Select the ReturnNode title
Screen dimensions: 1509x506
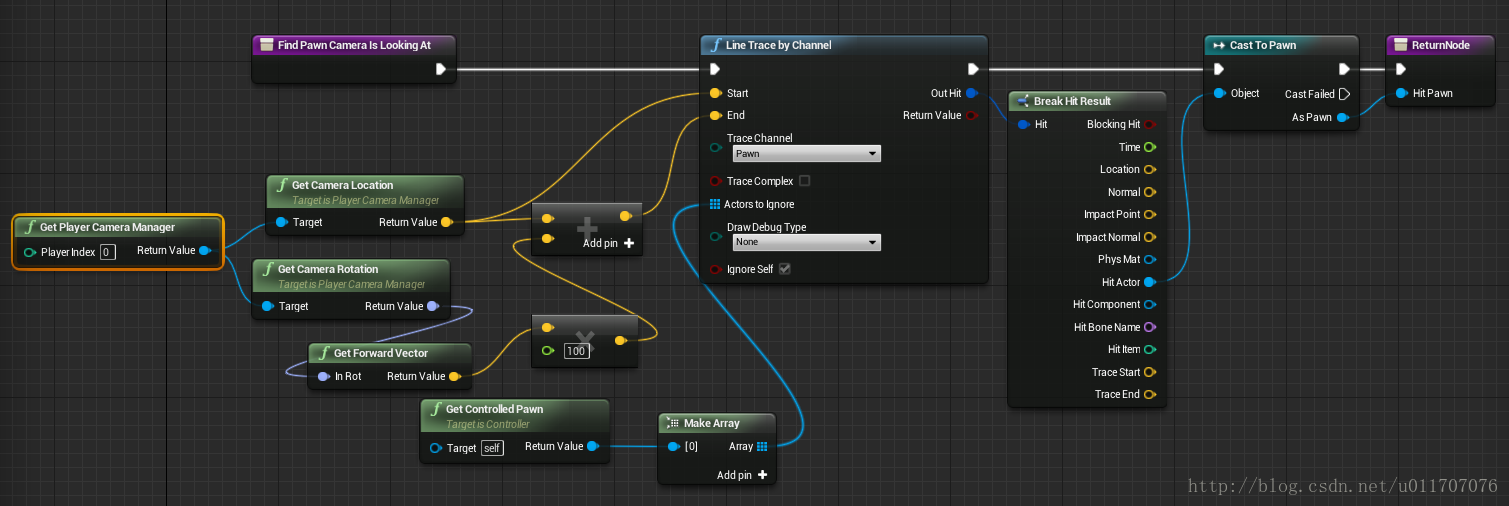[x=1442, y=45]
